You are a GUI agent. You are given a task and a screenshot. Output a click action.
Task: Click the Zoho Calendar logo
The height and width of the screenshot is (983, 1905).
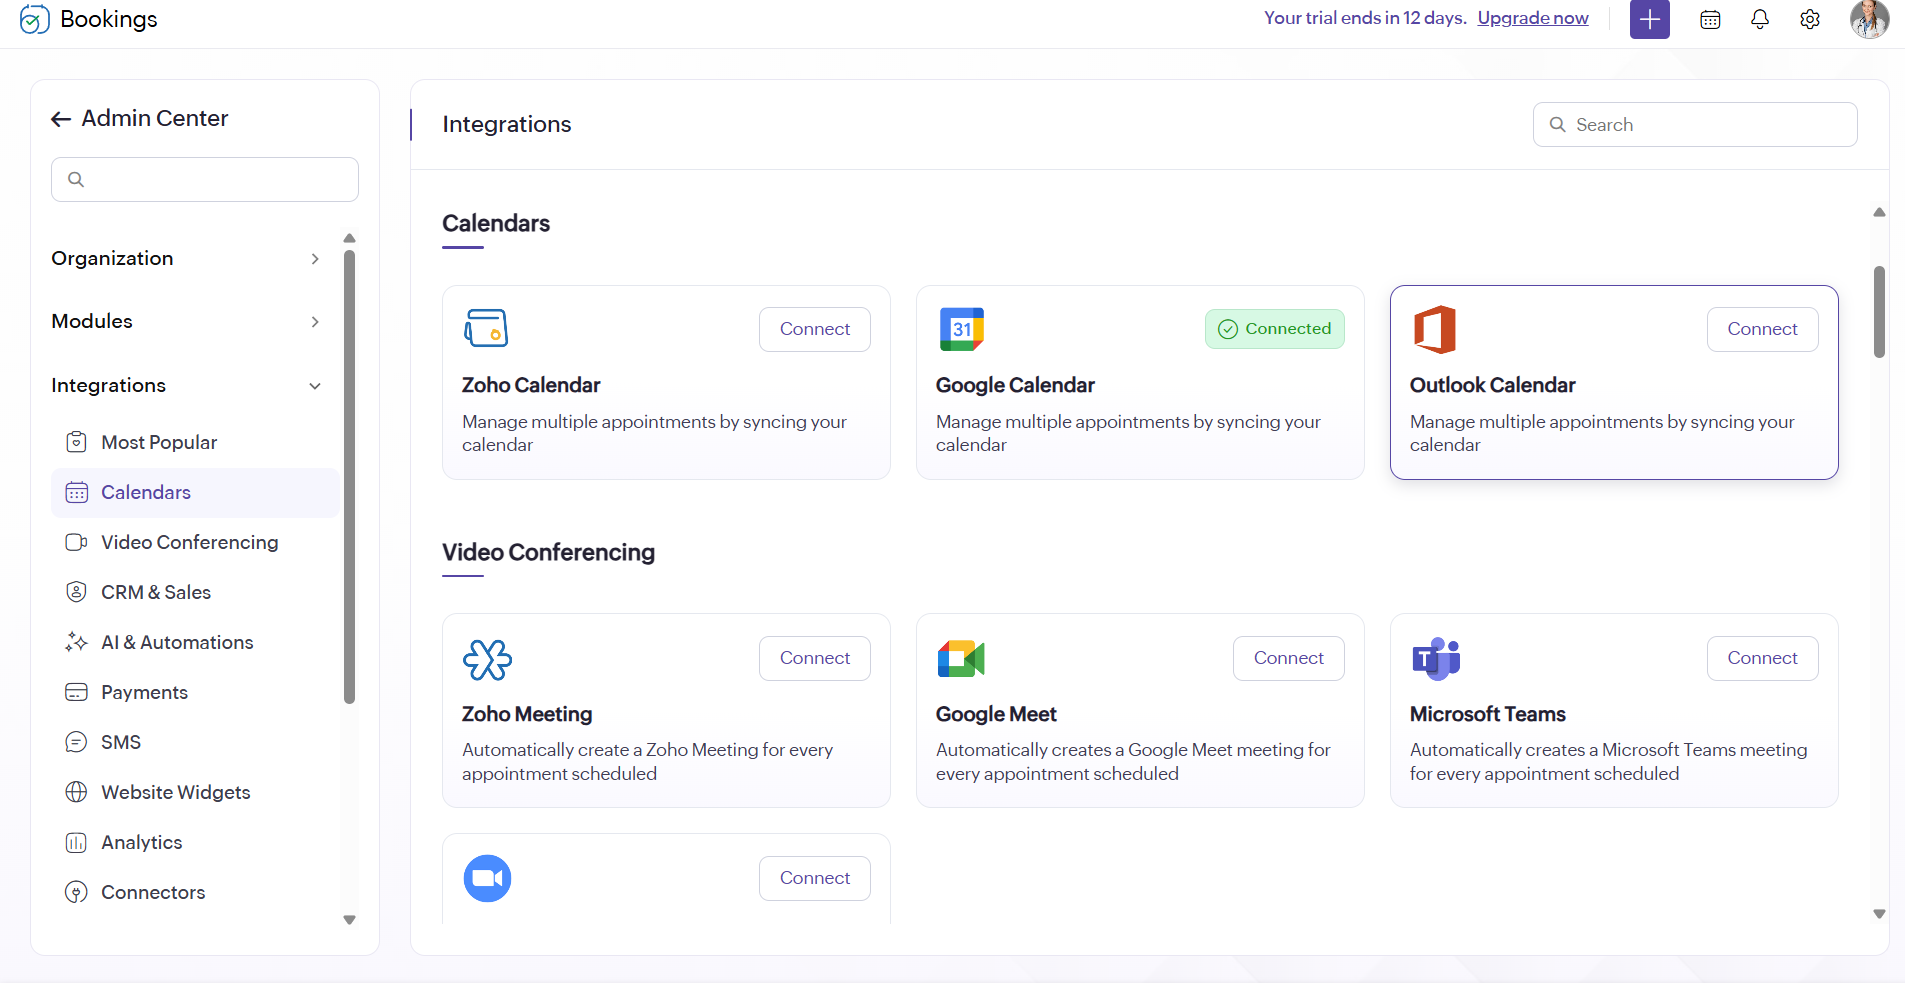486,328
